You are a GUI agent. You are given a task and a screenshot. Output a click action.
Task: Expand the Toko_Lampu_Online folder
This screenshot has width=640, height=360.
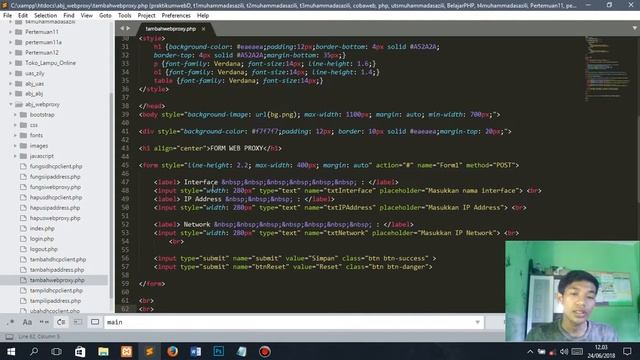(x=11, y=63)
